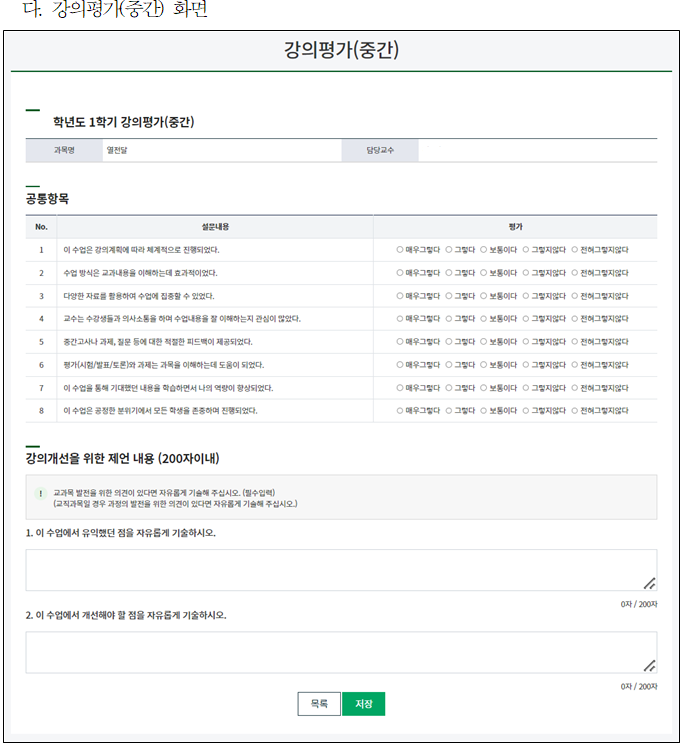The width and height of the screenshot is (687, 748).
Task: Click the 과목명 value '열전달'
Action: pos(118,151)
